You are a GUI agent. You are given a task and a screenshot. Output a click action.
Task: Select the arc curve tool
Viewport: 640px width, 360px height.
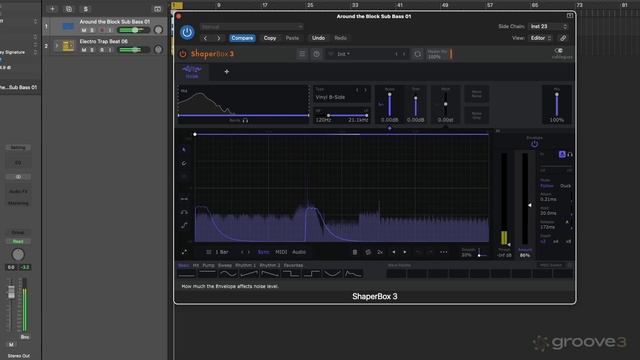(x=184, y=212)
